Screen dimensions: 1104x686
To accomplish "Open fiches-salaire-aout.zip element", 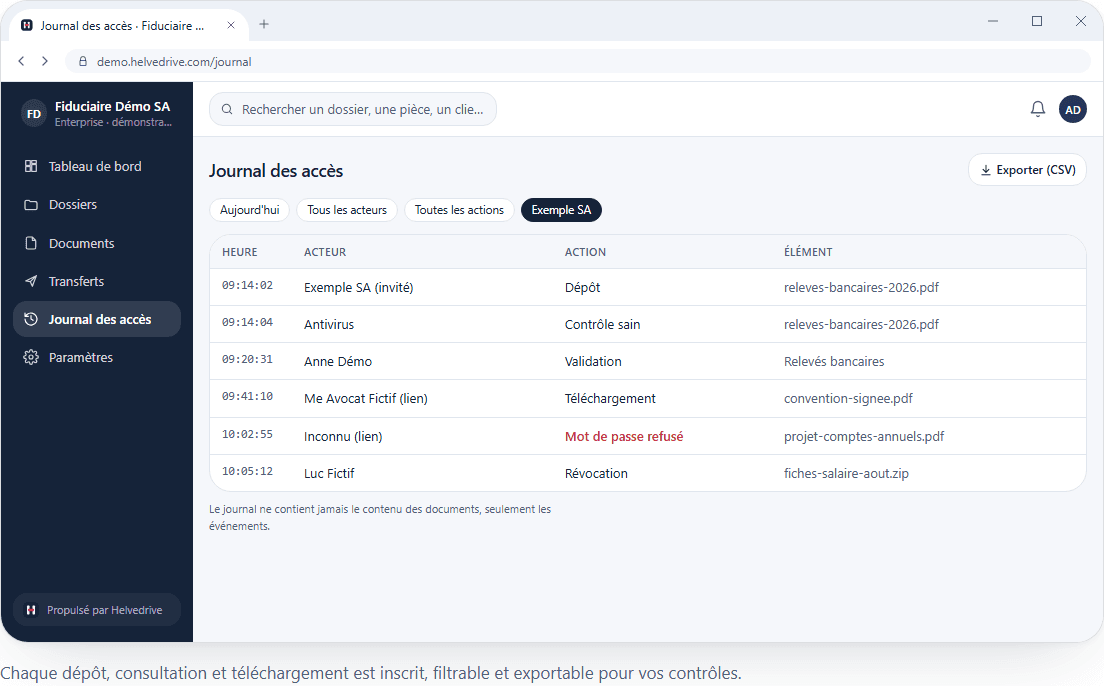I will pyautogui.click(x=846, y=473).
